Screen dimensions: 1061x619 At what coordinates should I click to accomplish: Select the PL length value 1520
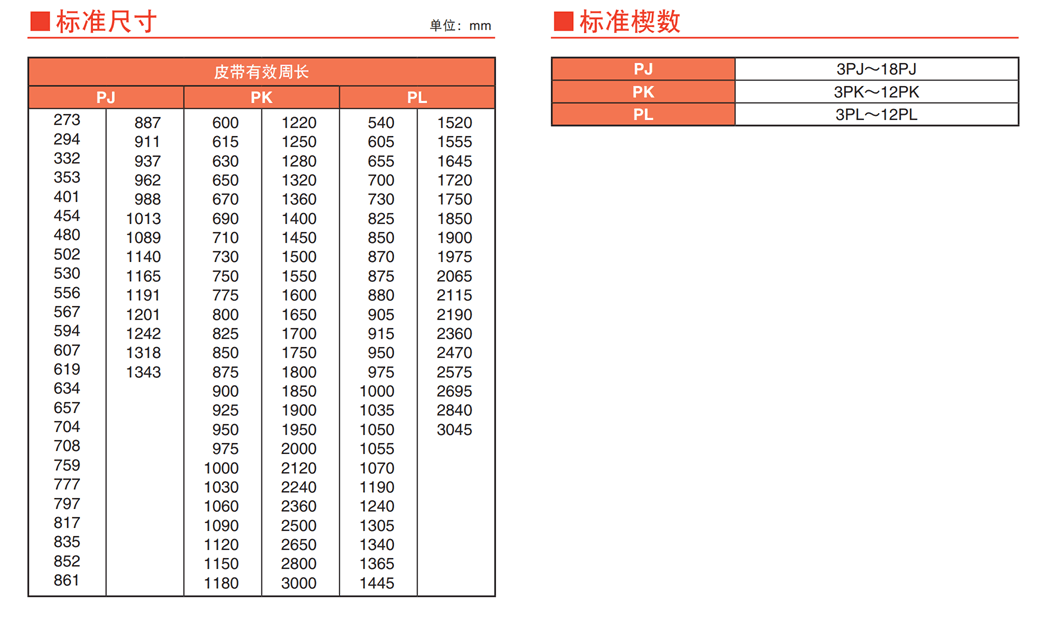(x=455, y=123)
